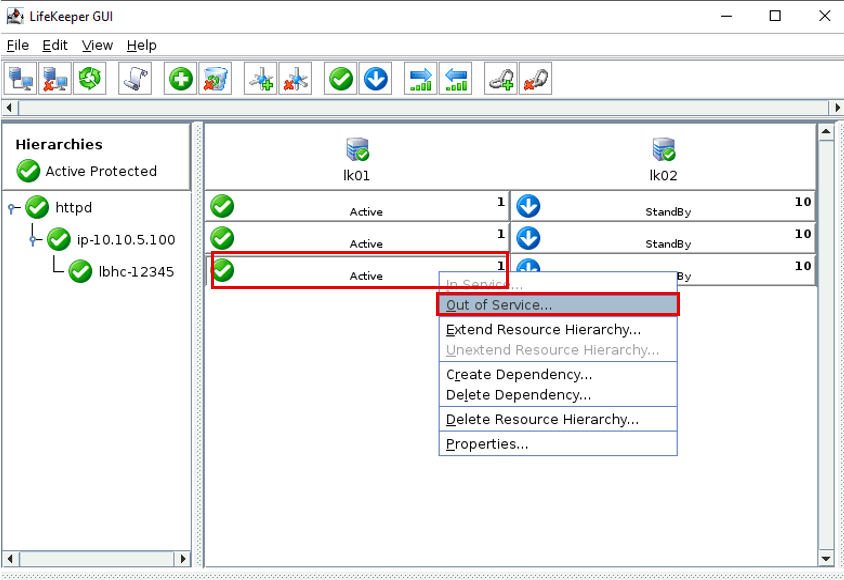Select the lk01 server icon
The height and width of the screenshot is (580, 844).
(357, 150)
